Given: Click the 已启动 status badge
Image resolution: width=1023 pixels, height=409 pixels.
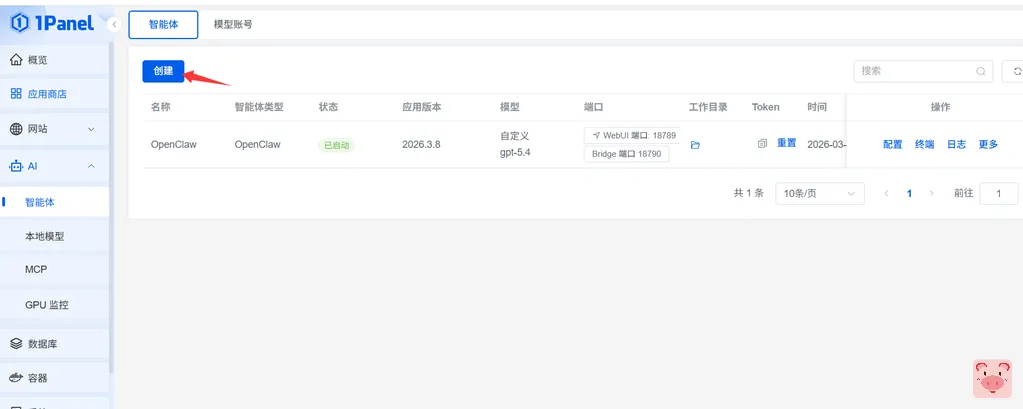Looking at the screenshot, I should [x=337, y=145].
